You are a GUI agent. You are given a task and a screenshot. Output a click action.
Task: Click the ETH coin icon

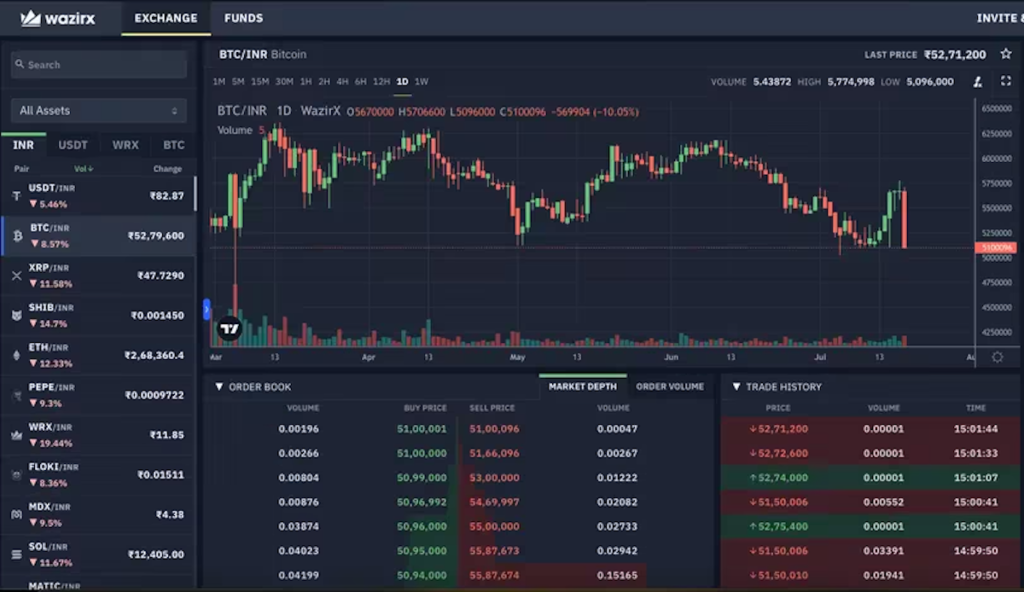pos(16,355)
